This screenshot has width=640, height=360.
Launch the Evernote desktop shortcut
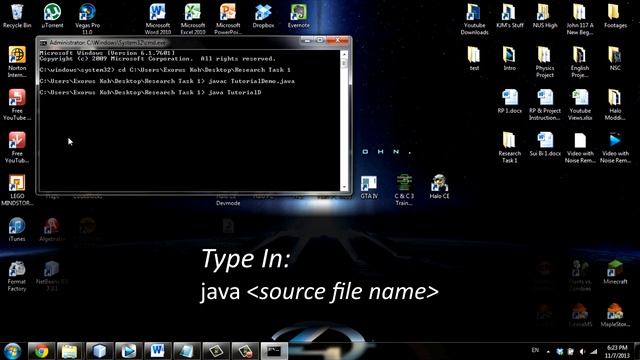[x=298, y=16]
